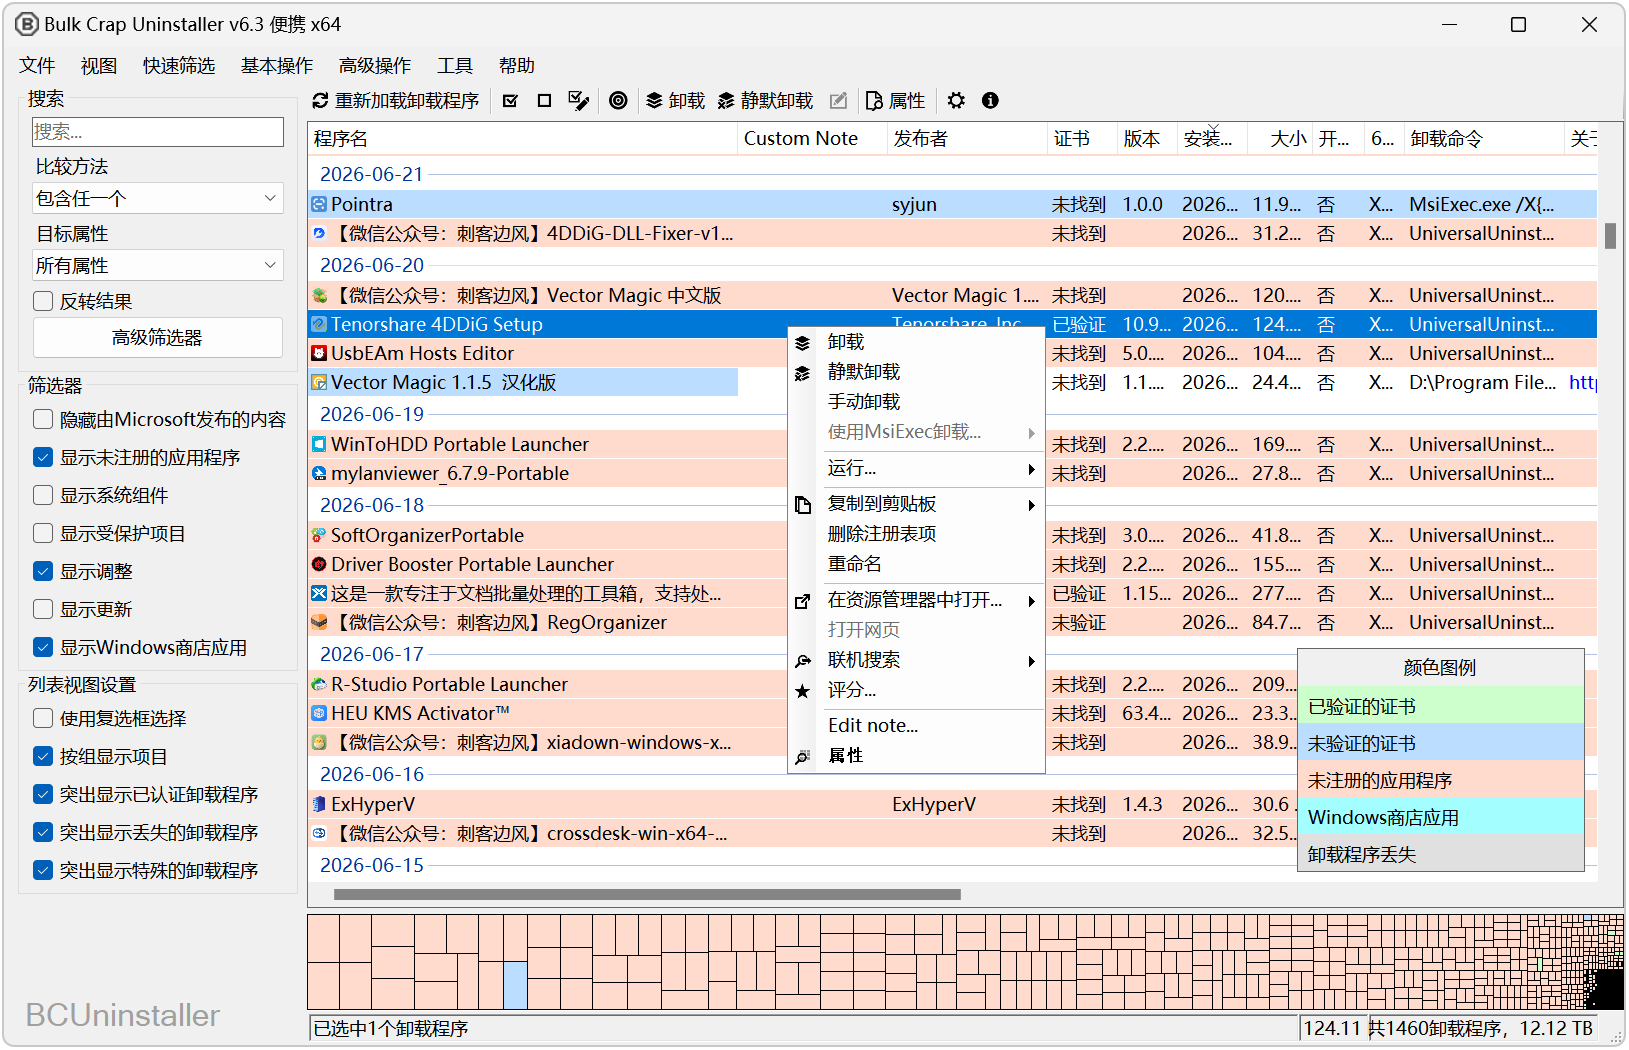
Task: Expand the 使用MsiExec卸载 submenu arrow
Action: pyautogui.click(x=1031, y=433)
